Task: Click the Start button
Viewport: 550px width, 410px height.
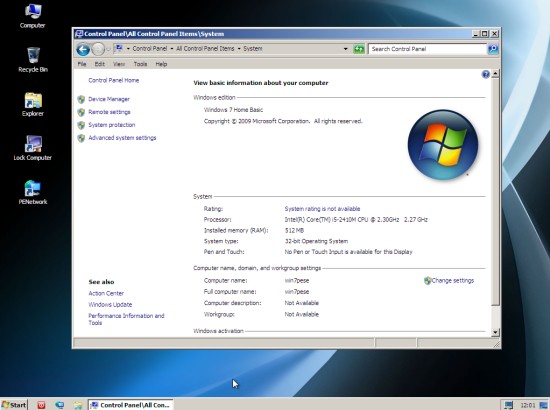Action: [14, 405]
